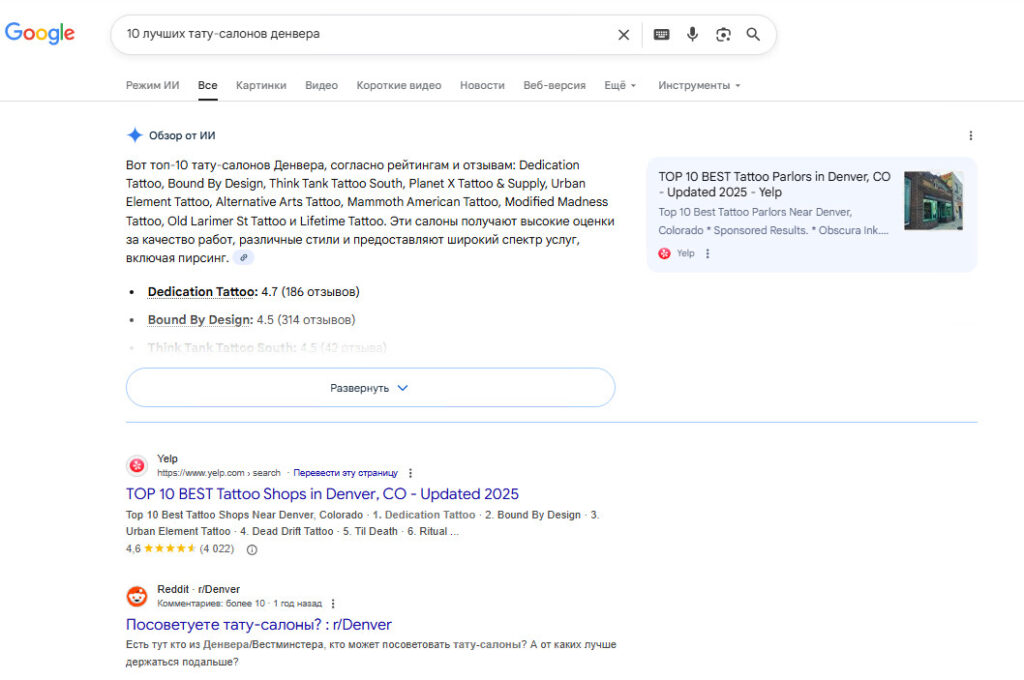Click Reddit favicon in second result
This screenshot has width=1024, height=680.
coord(136,596)
